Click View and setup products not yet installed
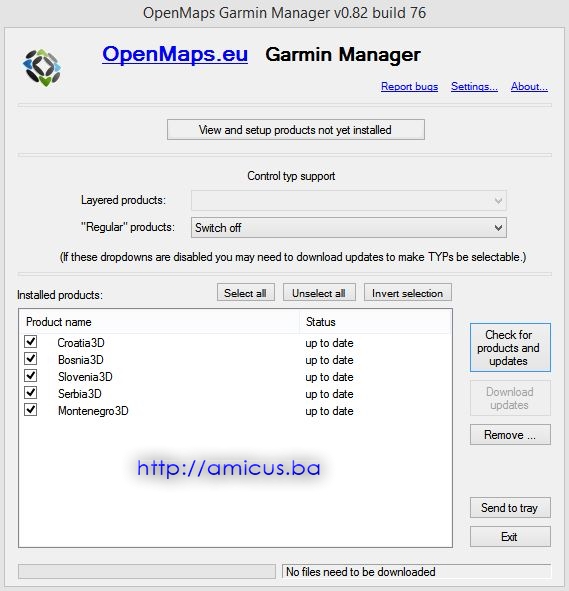The width and height of the screenshot is (569, 591). pos(296,130)
